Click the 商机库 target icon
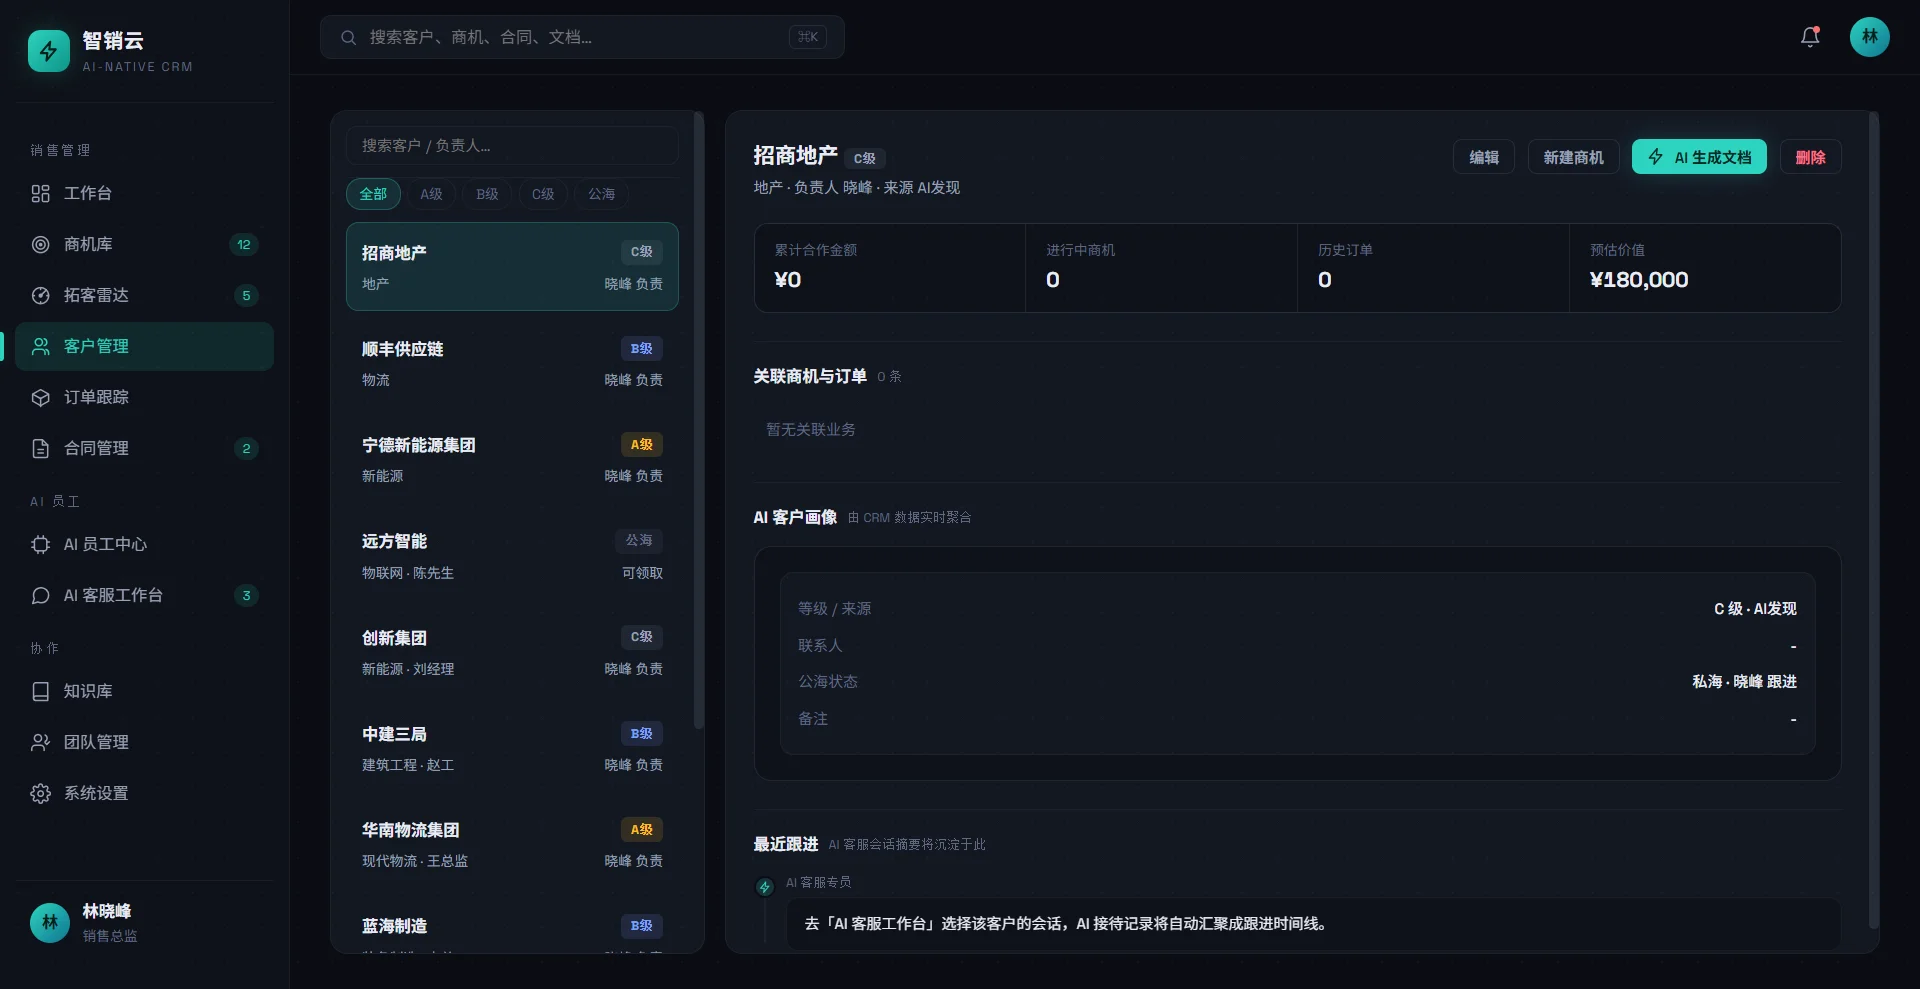Image resolution: width=1920 pixels, height=989 pixels. pos(40,244)
